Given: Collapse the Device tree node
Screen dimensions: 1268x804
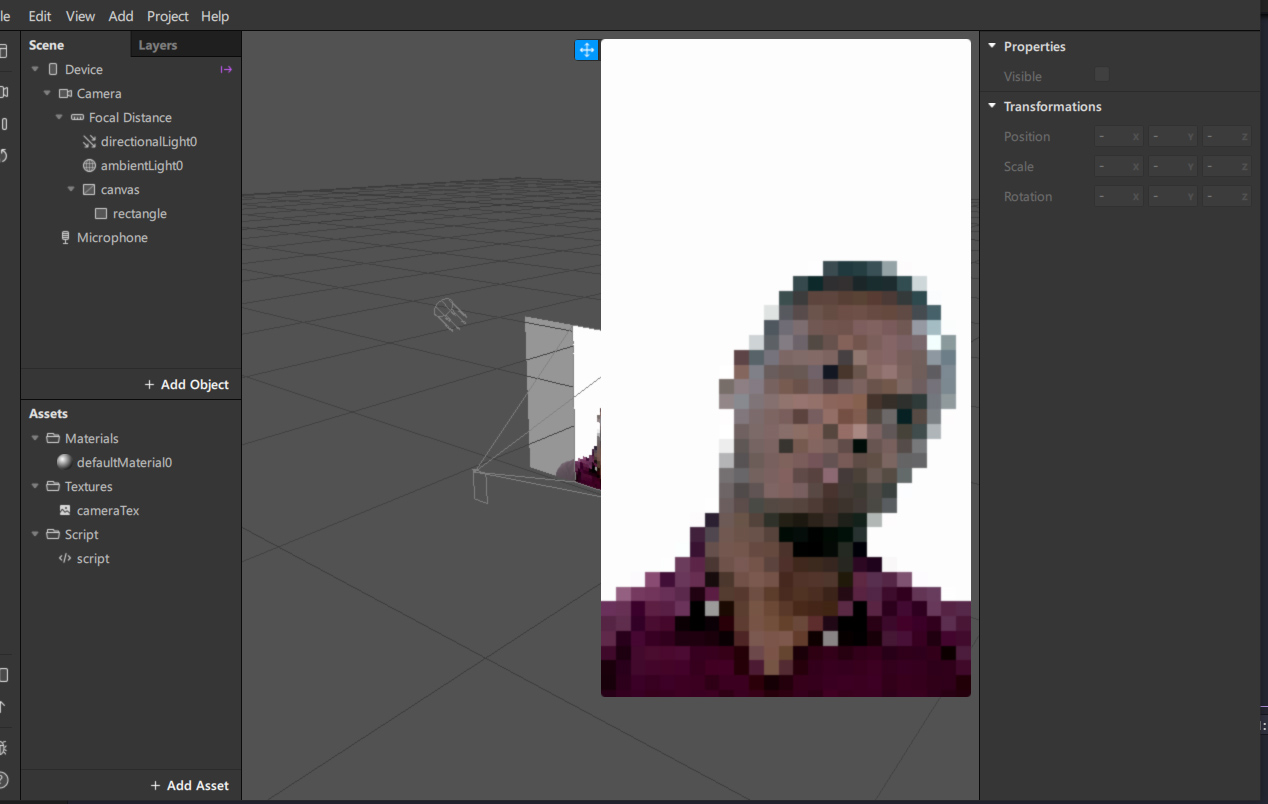Looking at the screenshot, I should 35,70.
